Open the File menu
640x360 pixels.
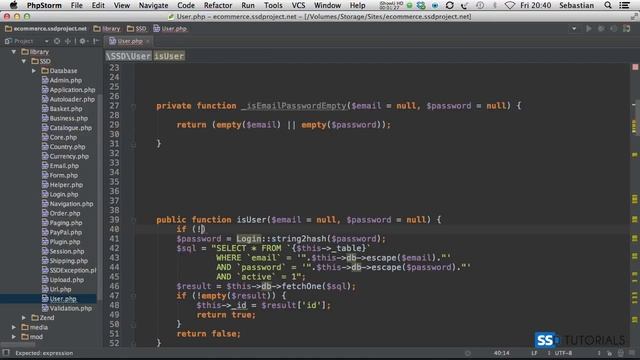pyautogui.click(x=76, y=5)
